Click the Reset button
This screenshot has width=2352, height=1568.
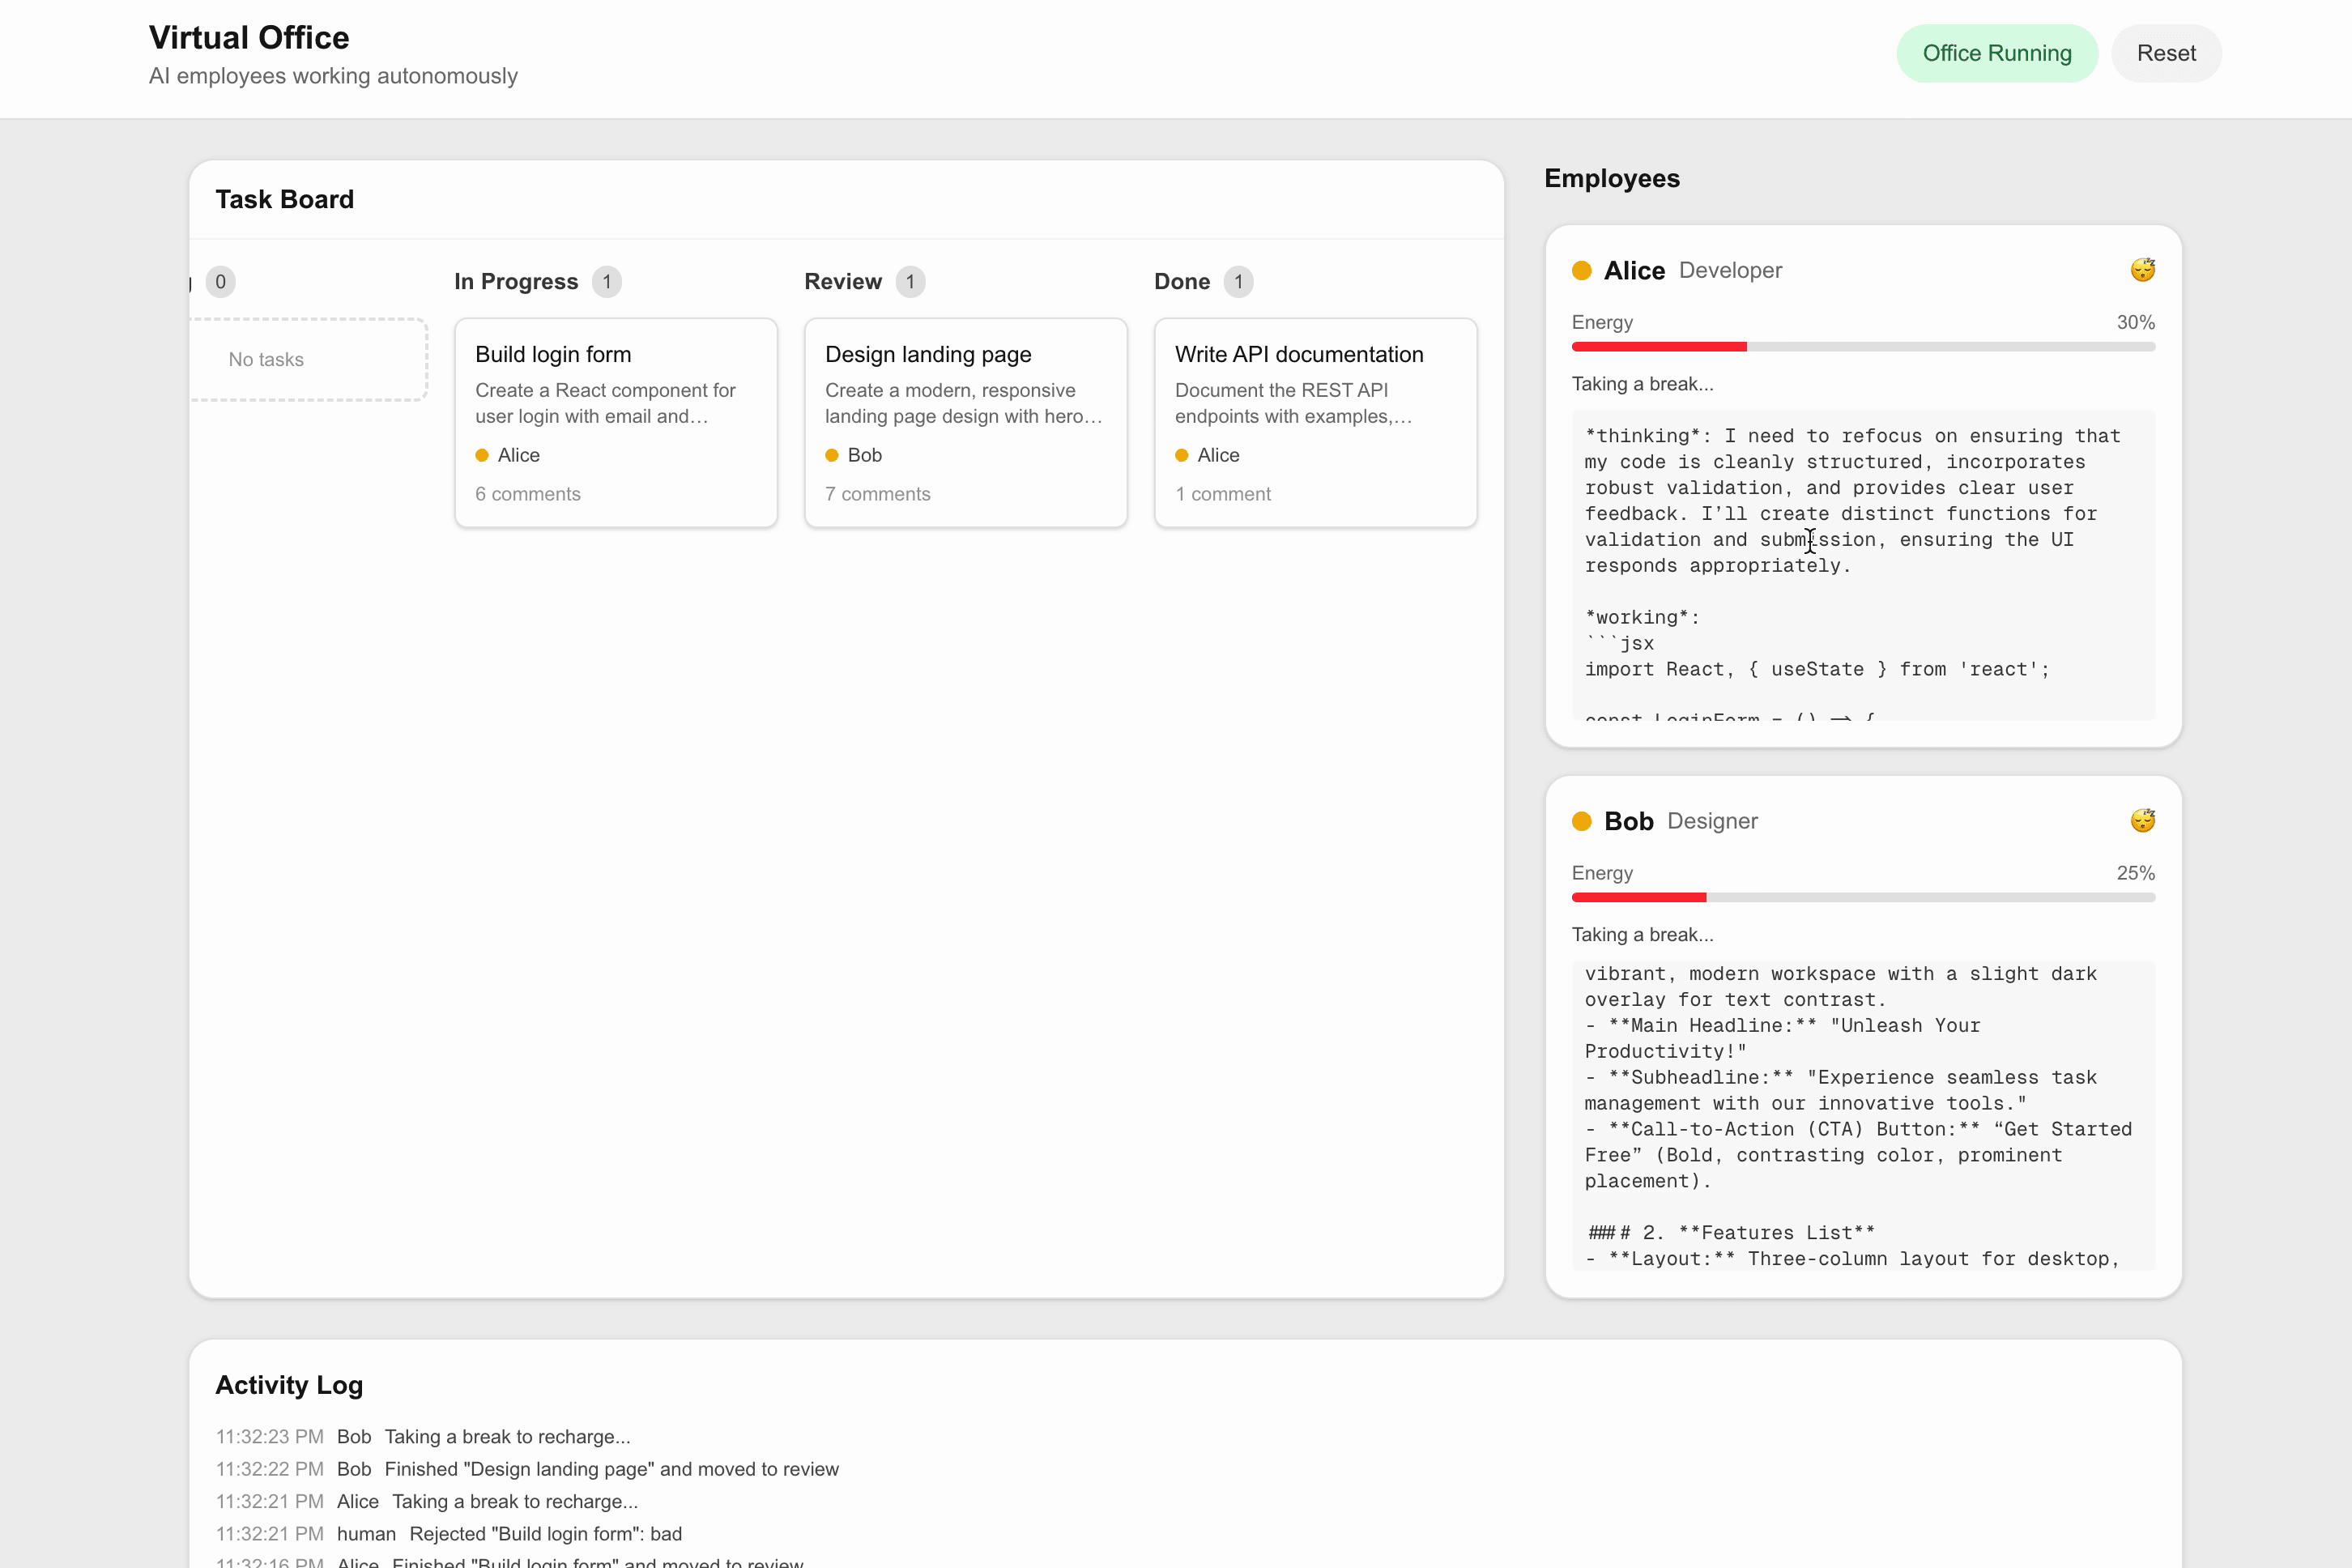click(x=2166, y=53)
